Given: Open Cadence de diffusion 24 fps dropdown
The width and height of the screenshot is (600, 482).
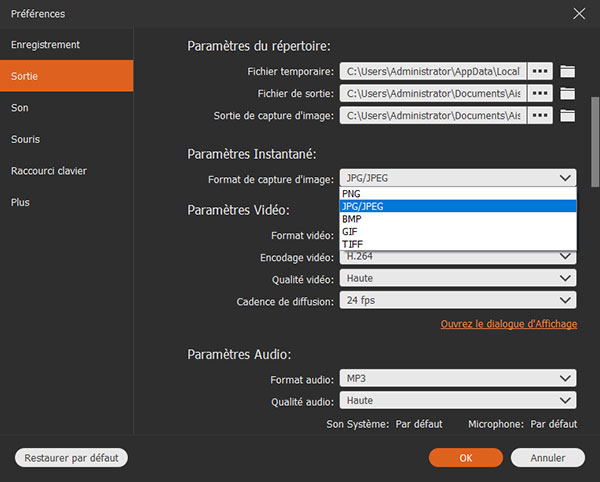Looking at the screenshot, I should click(x=458, y=300).
